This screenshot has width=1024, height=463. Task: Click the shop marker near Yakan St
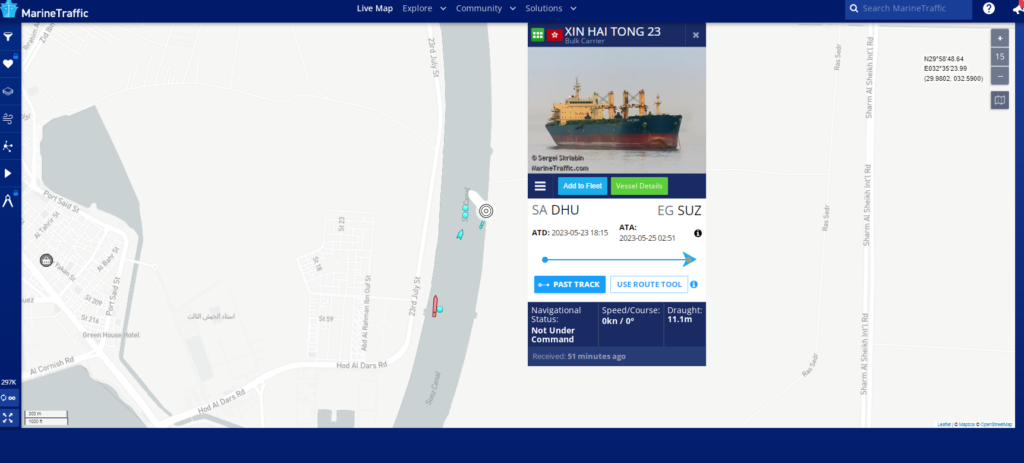46,261
